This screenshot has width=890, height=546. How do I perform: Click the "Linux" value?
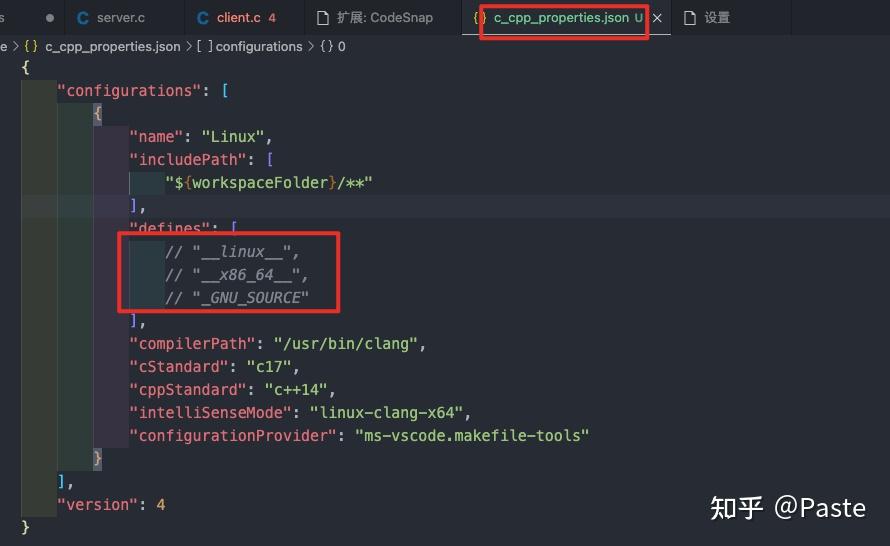click(x=233, y=137)
